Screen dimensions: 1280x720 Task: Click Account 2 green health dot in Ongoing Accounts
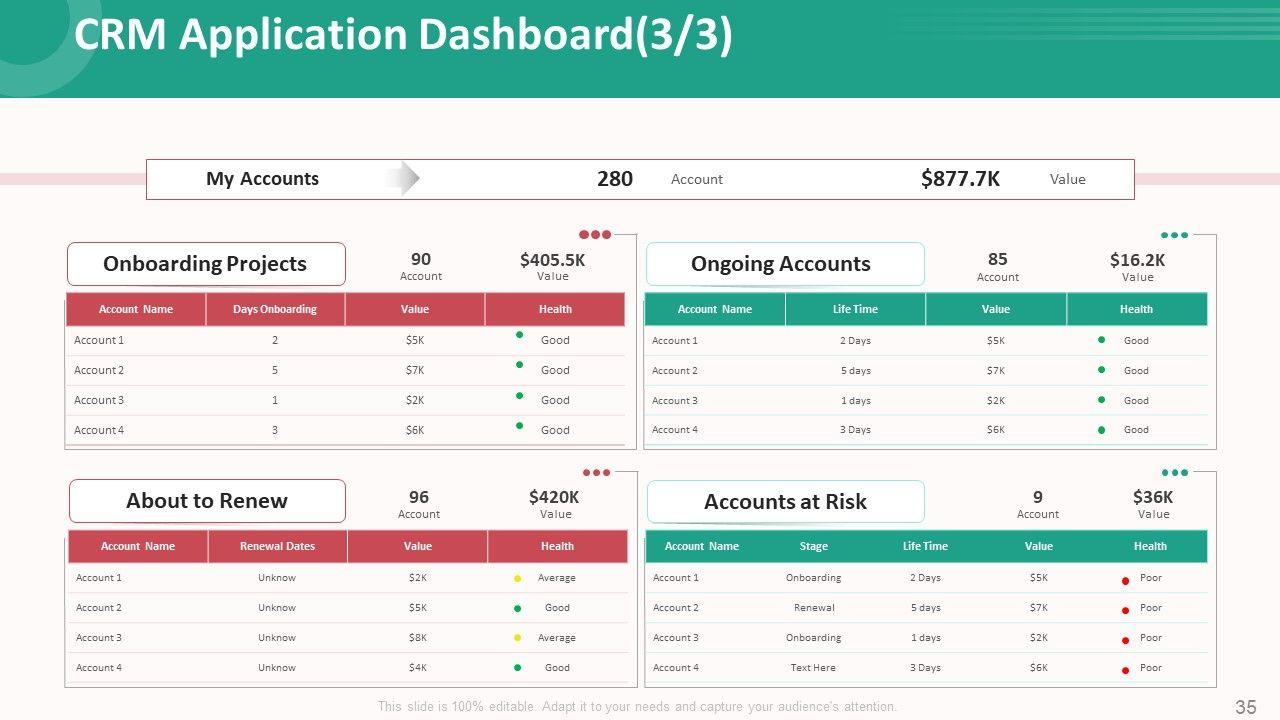(1101, 370)
